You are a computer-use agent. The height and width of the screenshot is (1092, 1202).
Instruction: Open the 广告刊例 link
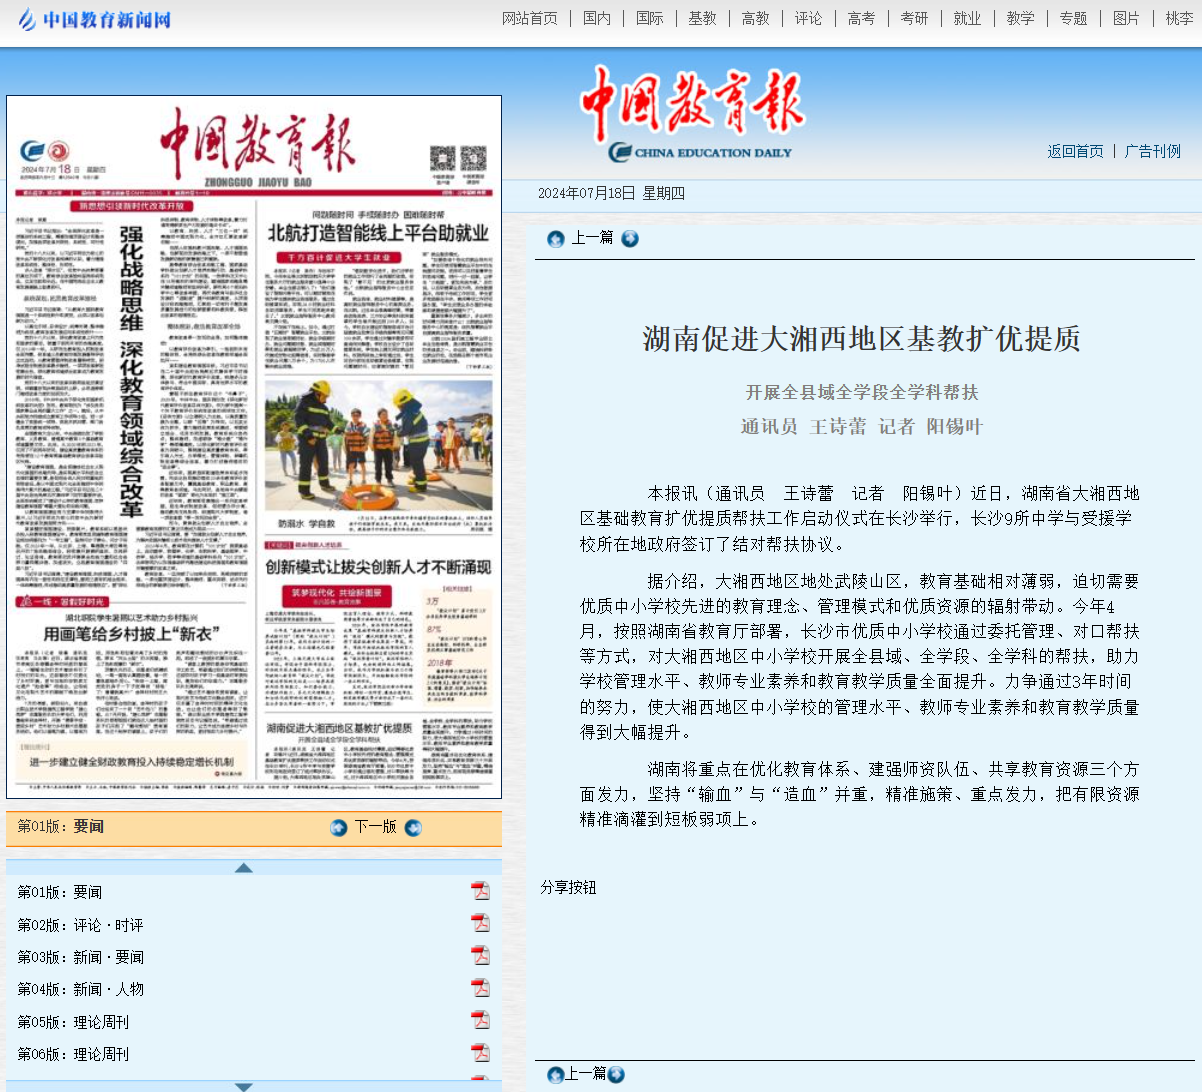pyautogui.click(x=1153, y=151)
